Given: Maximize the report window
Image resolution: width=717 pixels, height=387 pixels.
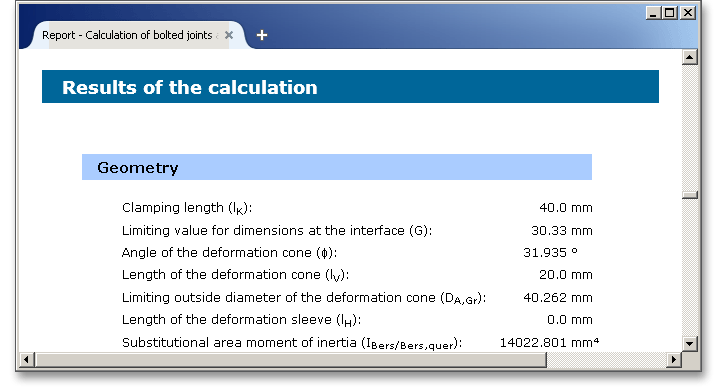Looking at the screenshot, I should (x=670, y=13).
